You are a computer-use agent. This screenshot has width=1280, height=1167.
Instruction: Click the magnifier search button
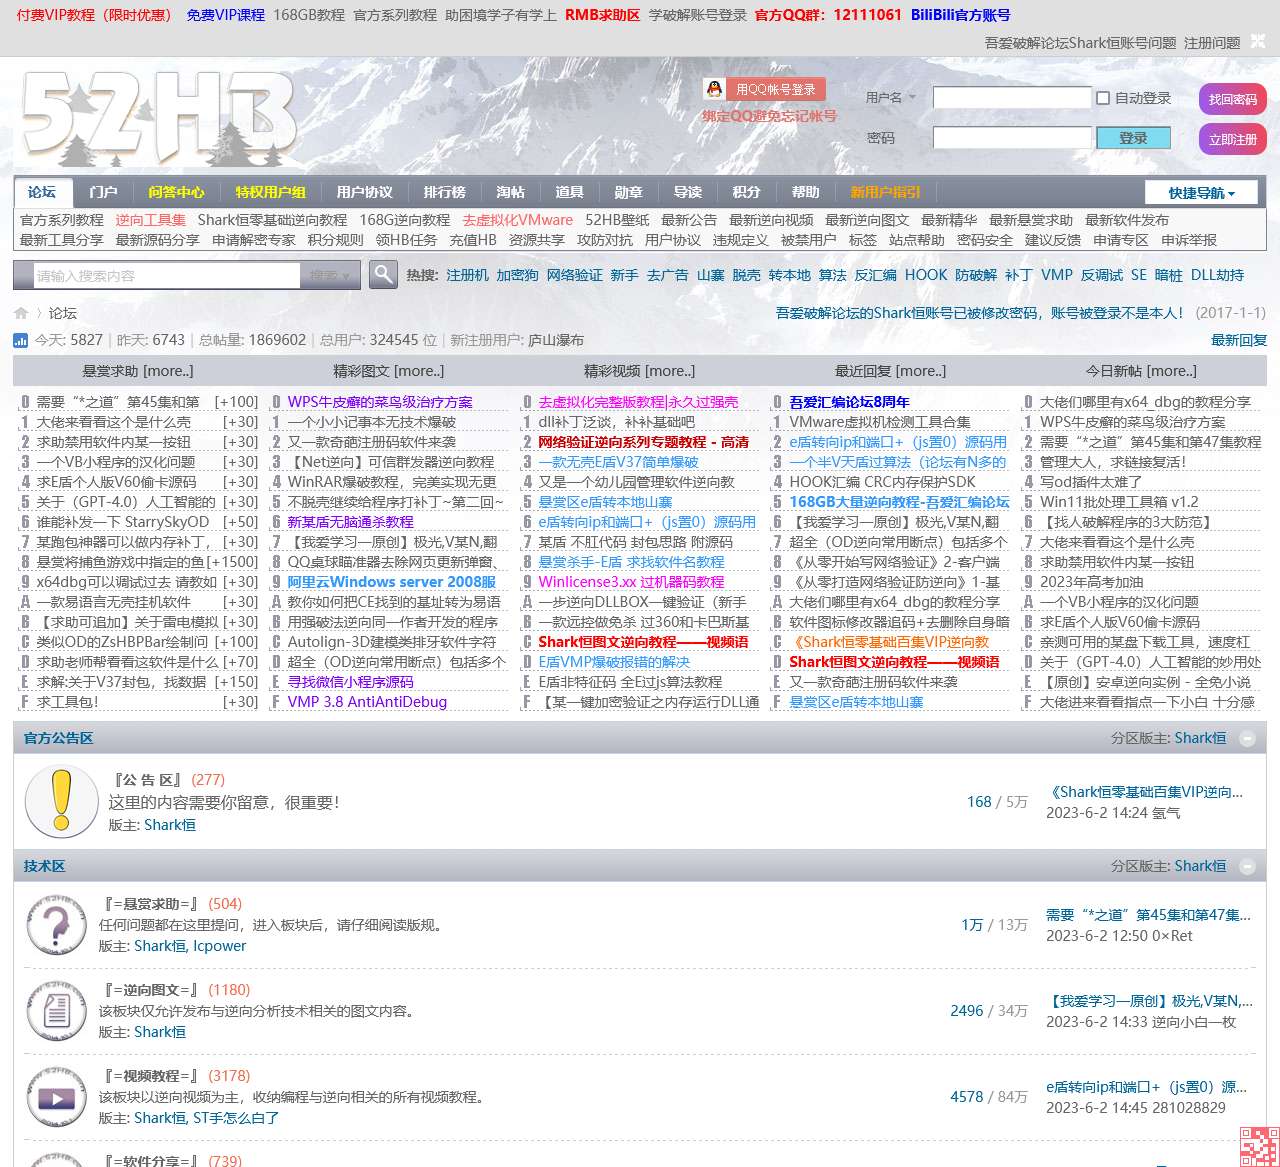(x=383, y=274)
